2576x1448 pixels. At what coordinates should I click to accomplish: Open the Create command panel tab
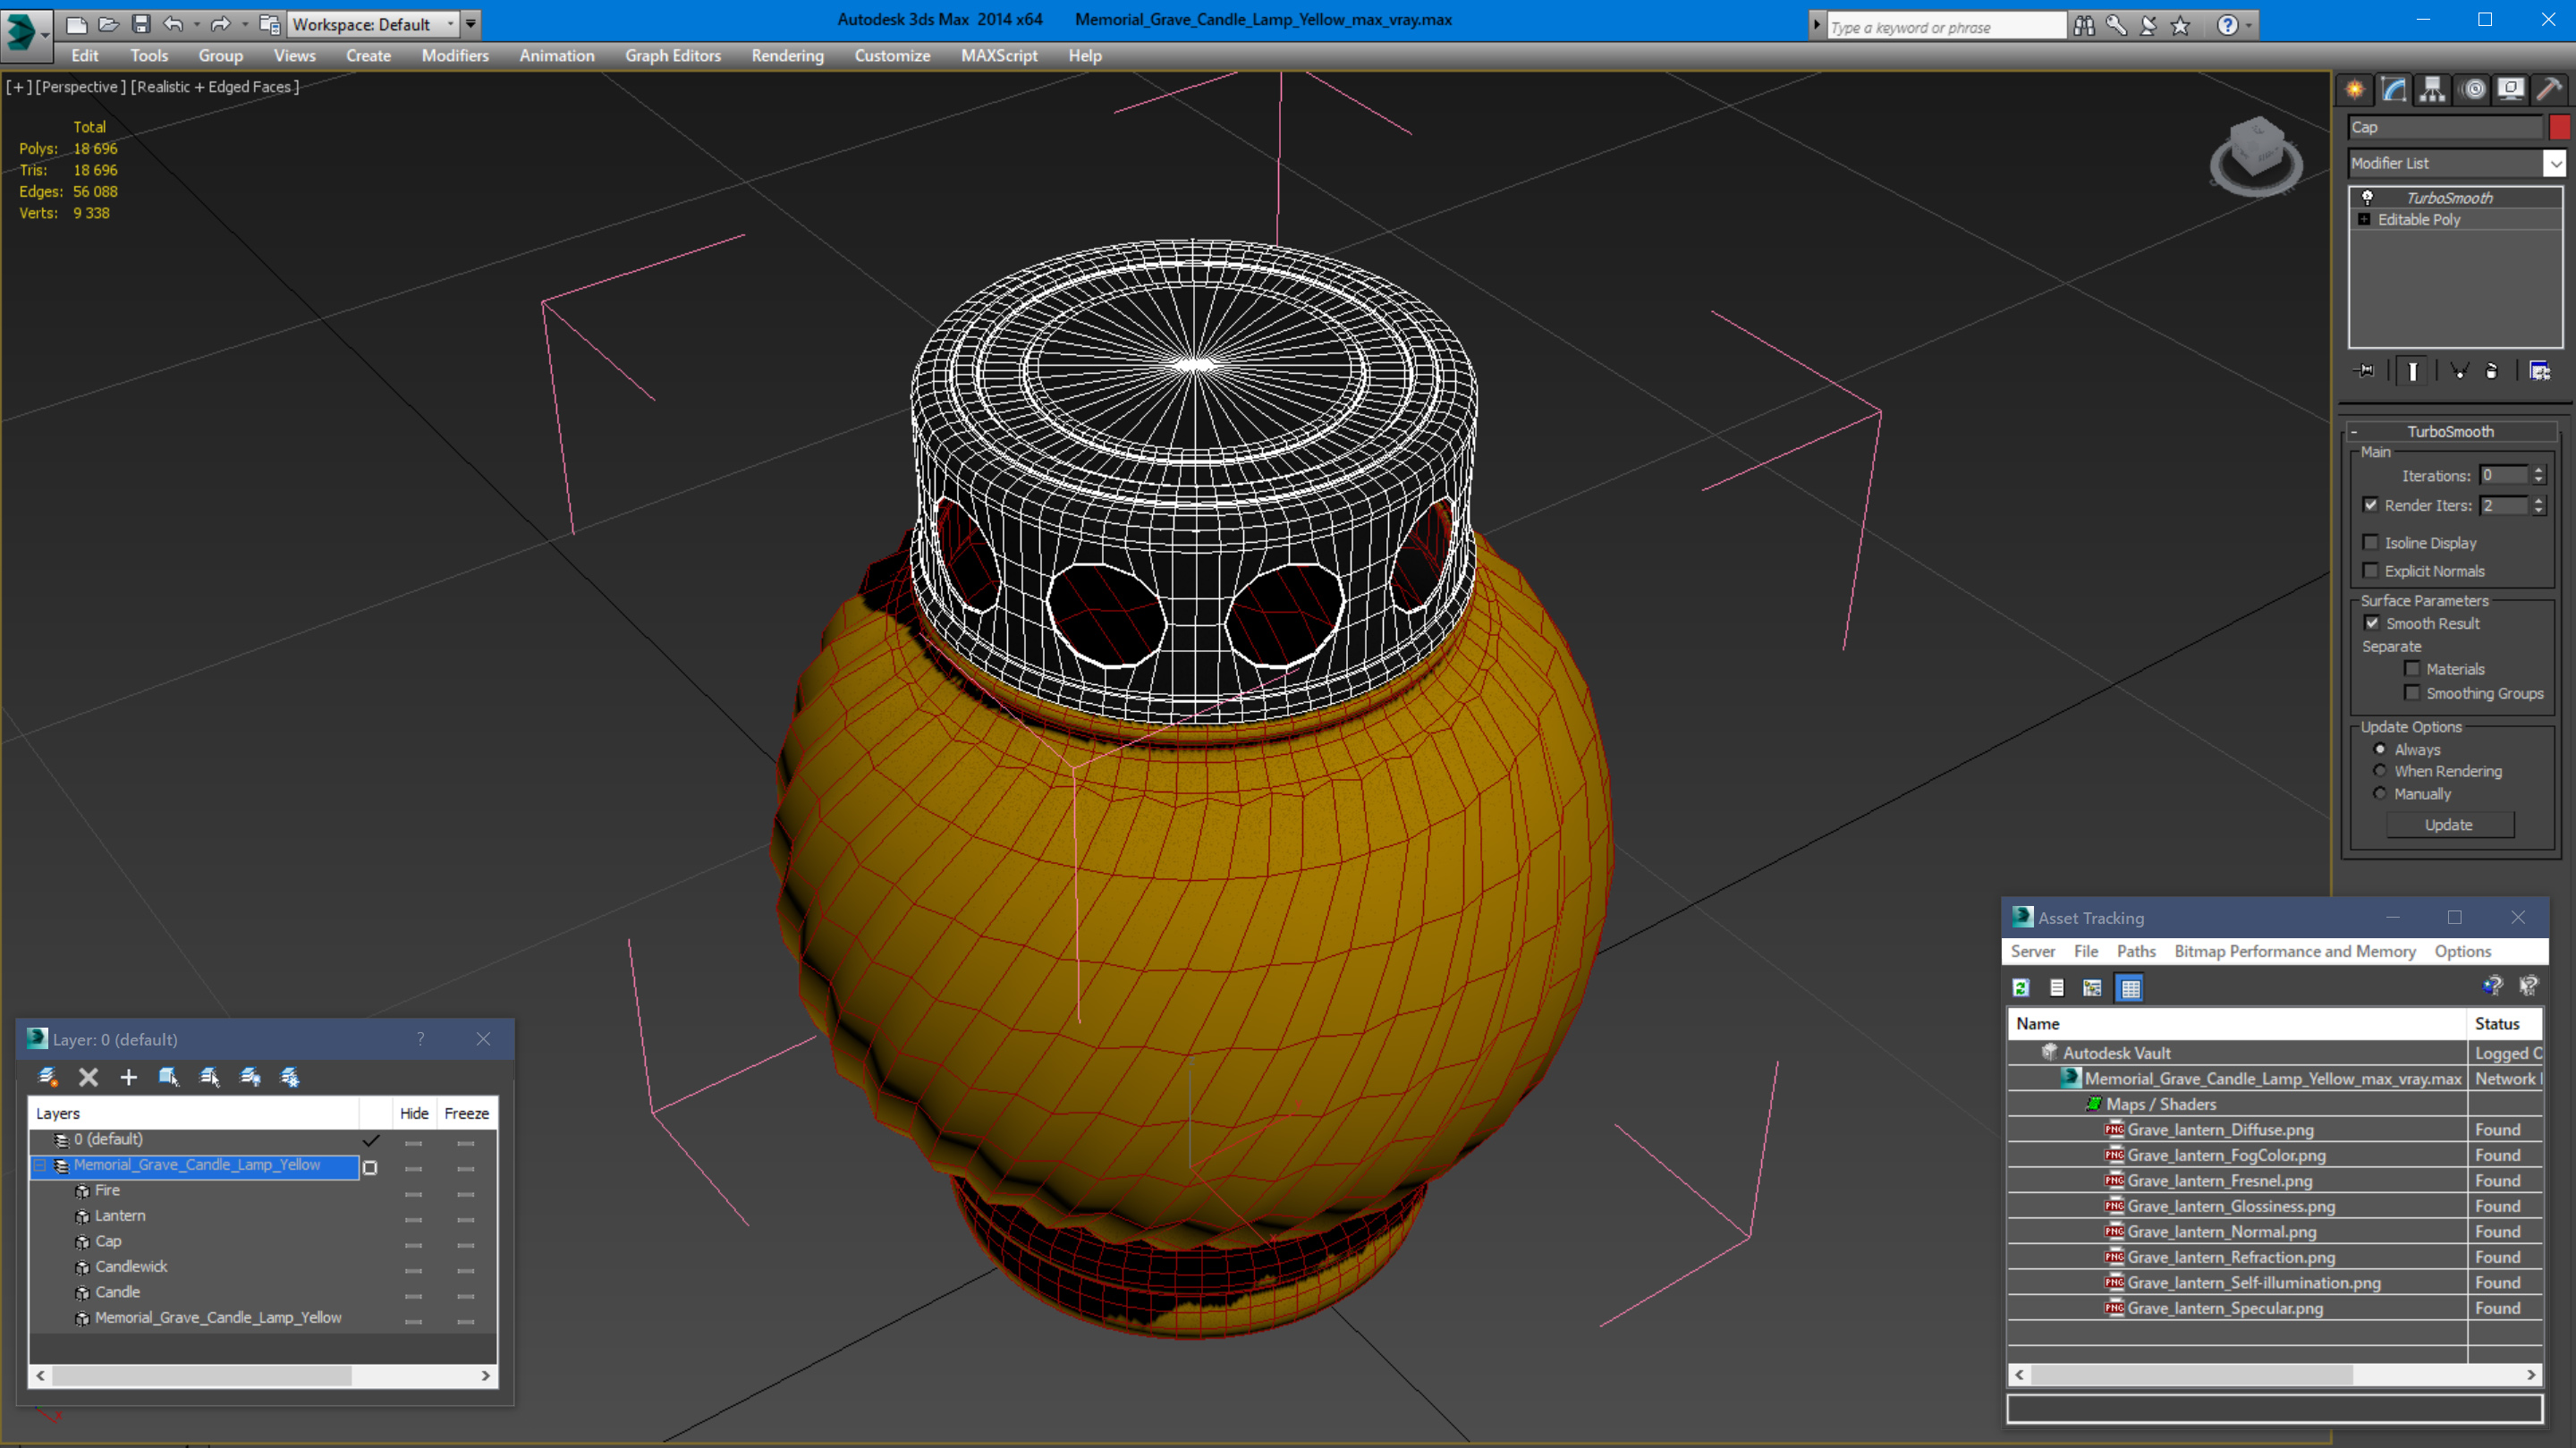click(x=2355, y=90)
